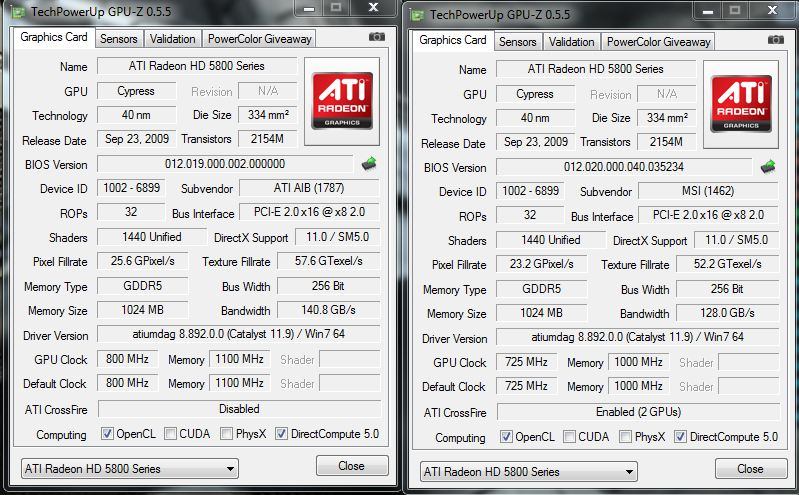Viewport: 799px width, 495px height.
Task: Click GPU-Z title bar app icon in left window
Action: 18,12
